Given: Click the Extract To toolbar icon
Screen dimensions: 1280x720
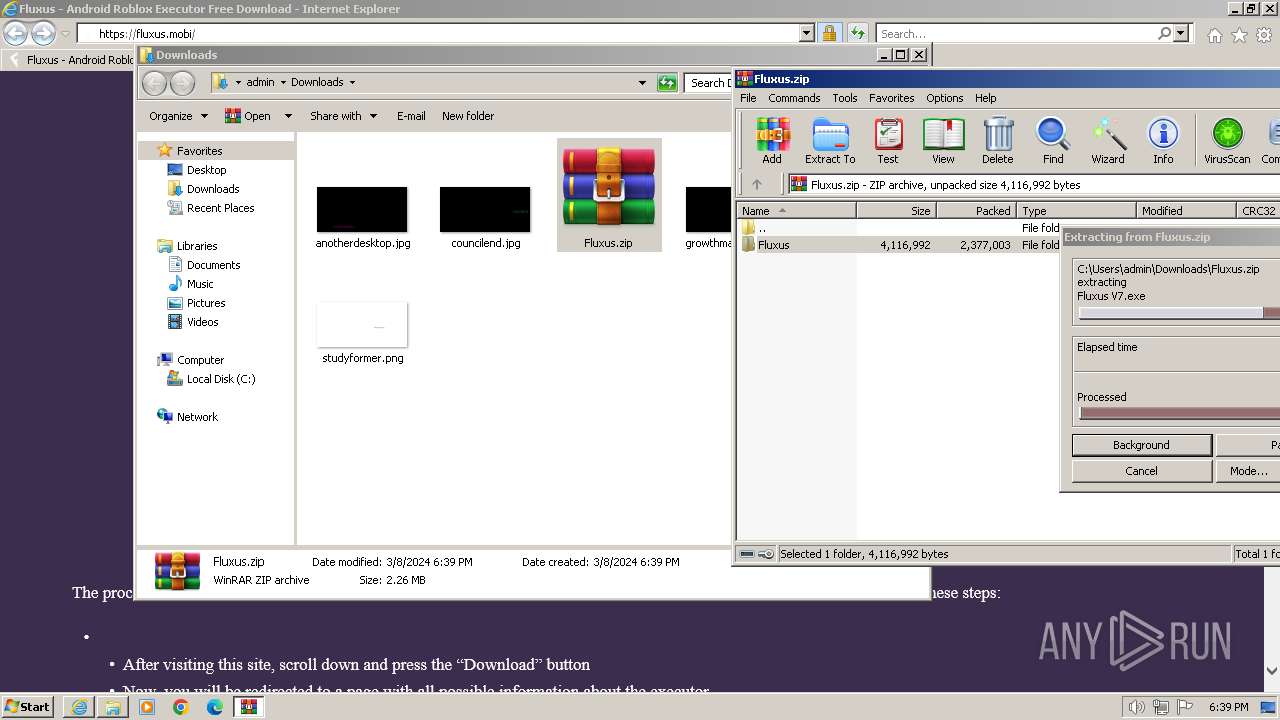Looking at the screenshot, I should [830, 140].
